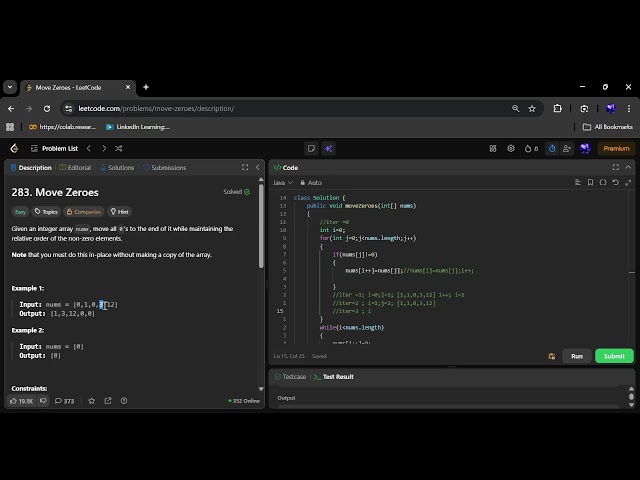This screenshot has height=480, width=640.
Task: Reload the browser page
Action: (x=47, y=109)
